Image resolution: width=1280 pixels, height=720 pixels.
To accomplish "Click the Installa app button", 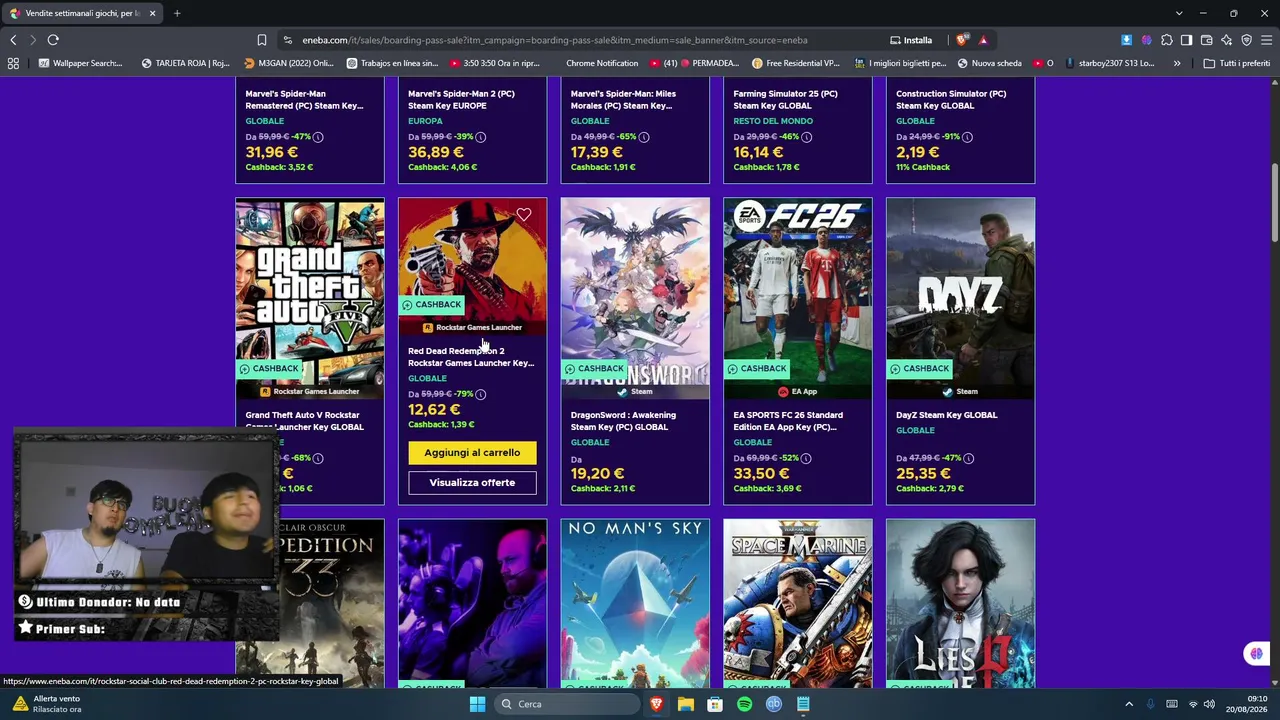I will point(911,40).
